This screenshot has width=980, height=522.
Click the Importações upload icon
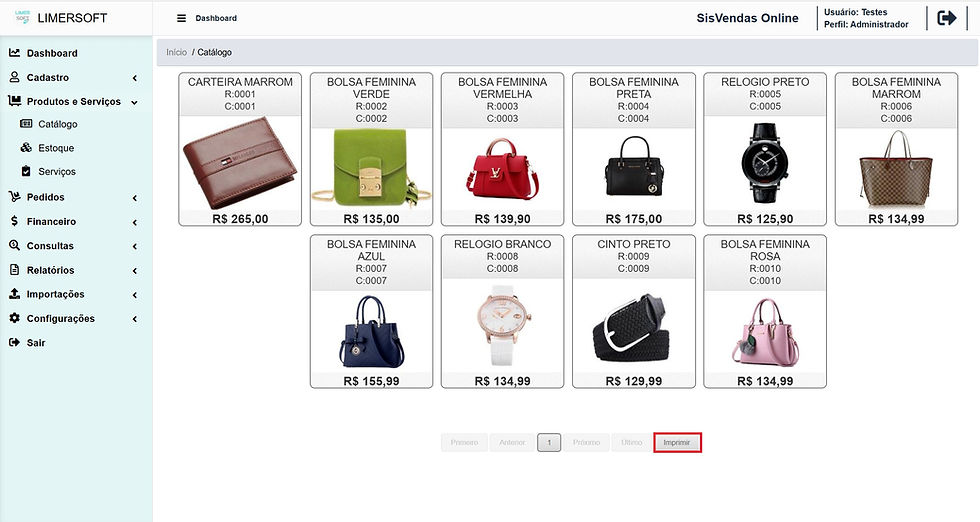point(14,294)
